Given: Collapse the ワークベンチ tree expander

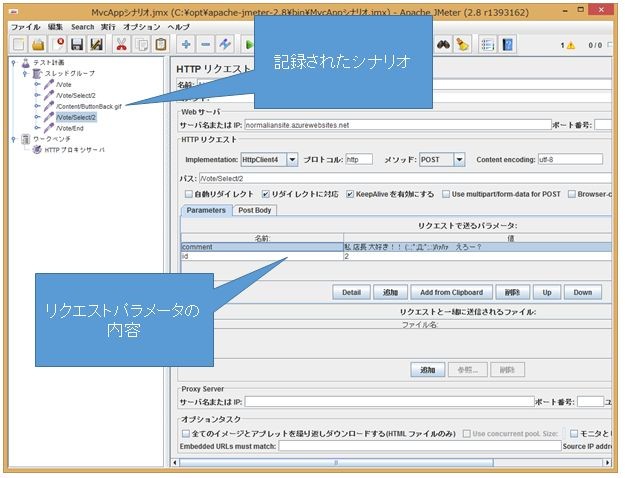Looking at the screenshot, I should coord(14,139).
